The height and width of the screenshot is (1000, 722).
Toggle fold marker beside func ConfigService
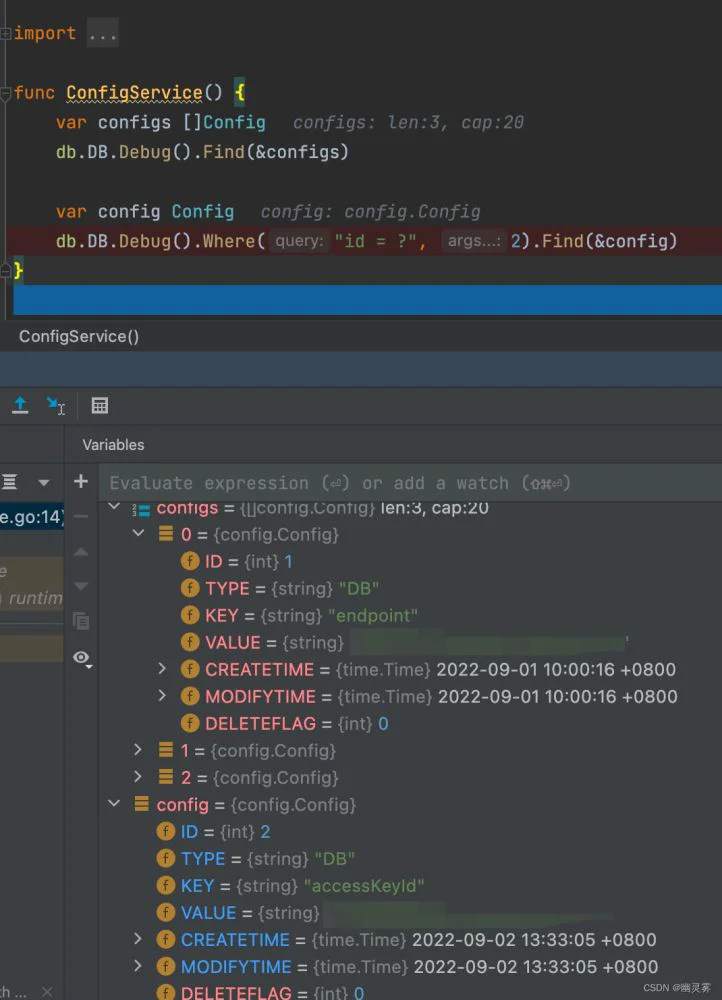click(x=6, y=94)
